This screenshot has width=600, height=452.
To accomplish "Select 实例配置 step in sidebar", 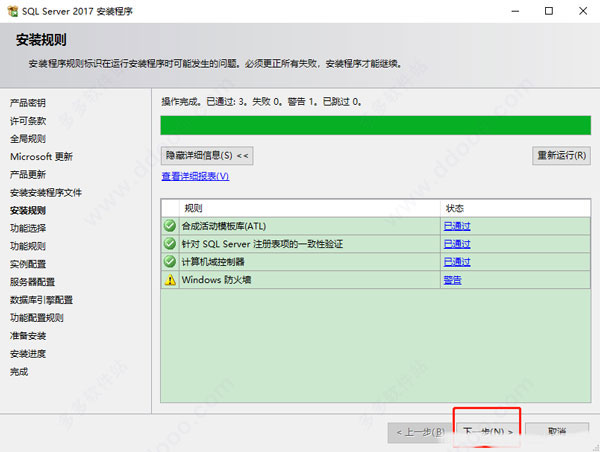I will click(x=28, y=264).
